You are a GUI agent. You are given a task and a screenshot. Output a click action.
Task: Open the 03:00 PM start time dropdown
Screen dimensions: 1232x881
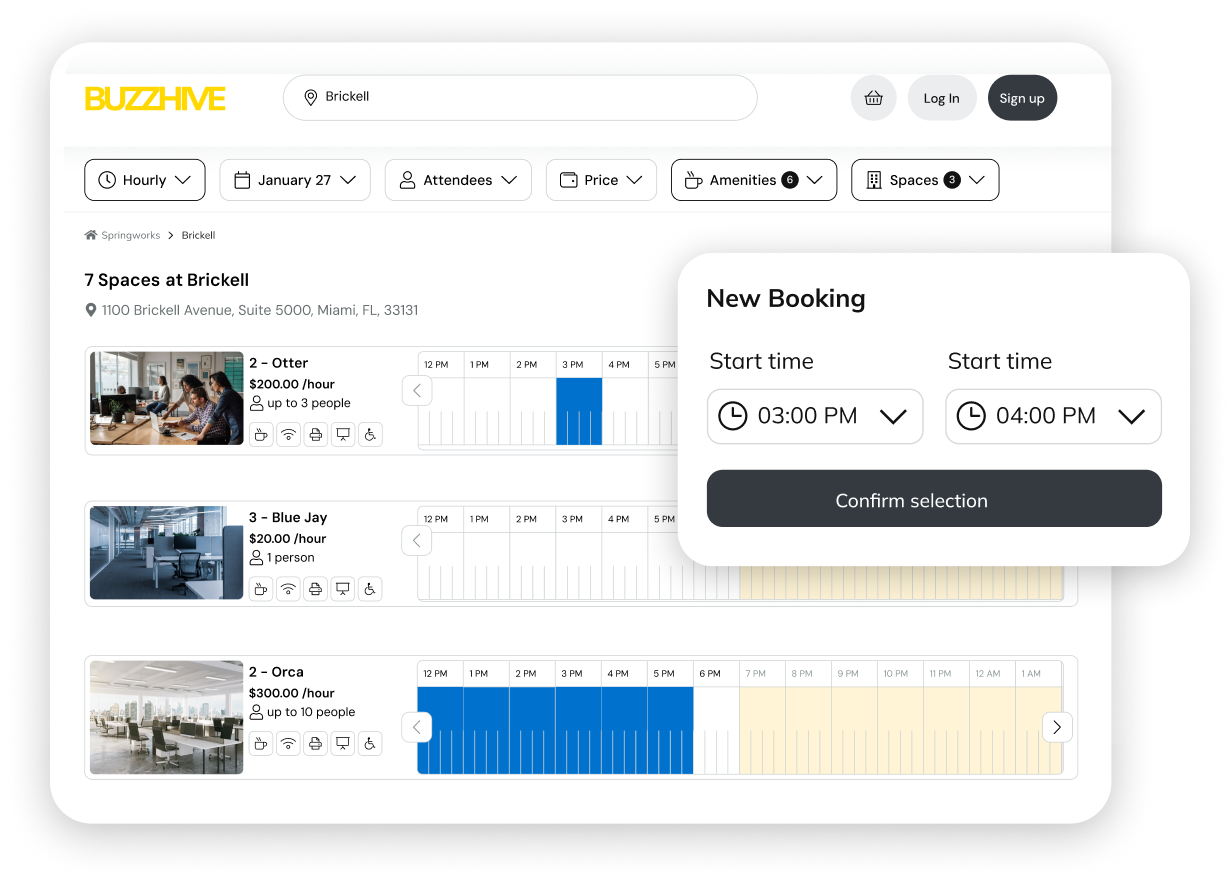point(814,416)
